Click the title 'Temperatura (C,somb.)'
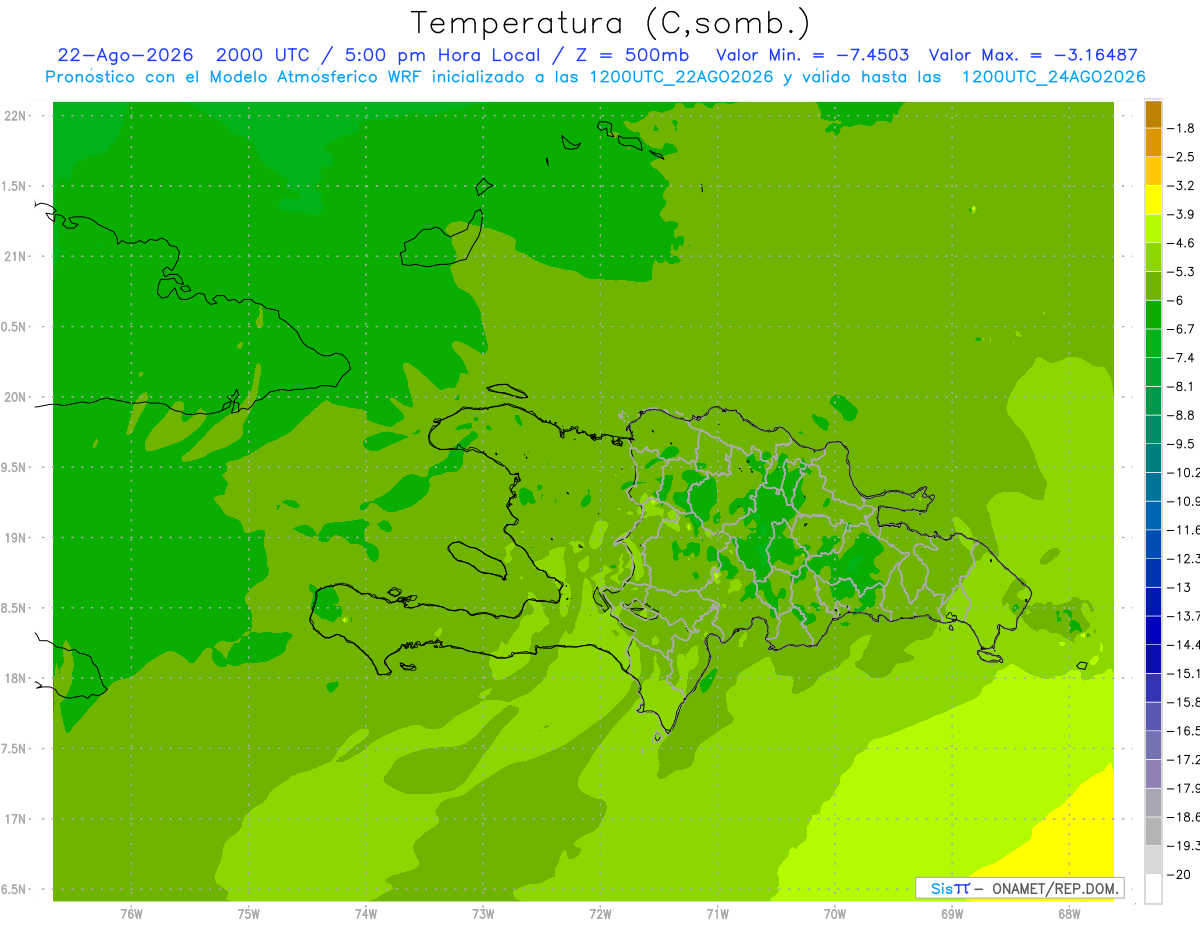This screenshot has width=1200, height=927. [611, 23]
